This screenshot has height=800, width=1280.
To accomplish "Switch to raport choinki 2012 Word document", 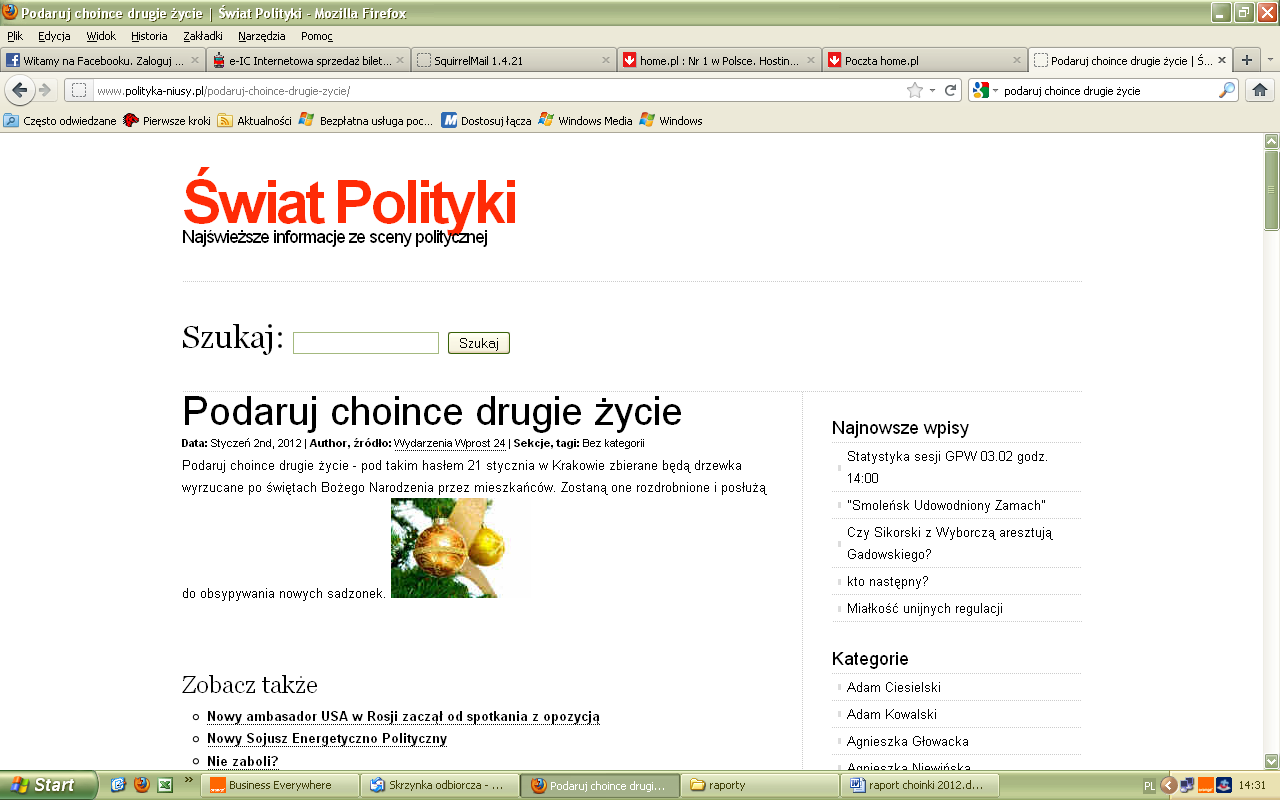I will tap(919, 785).
